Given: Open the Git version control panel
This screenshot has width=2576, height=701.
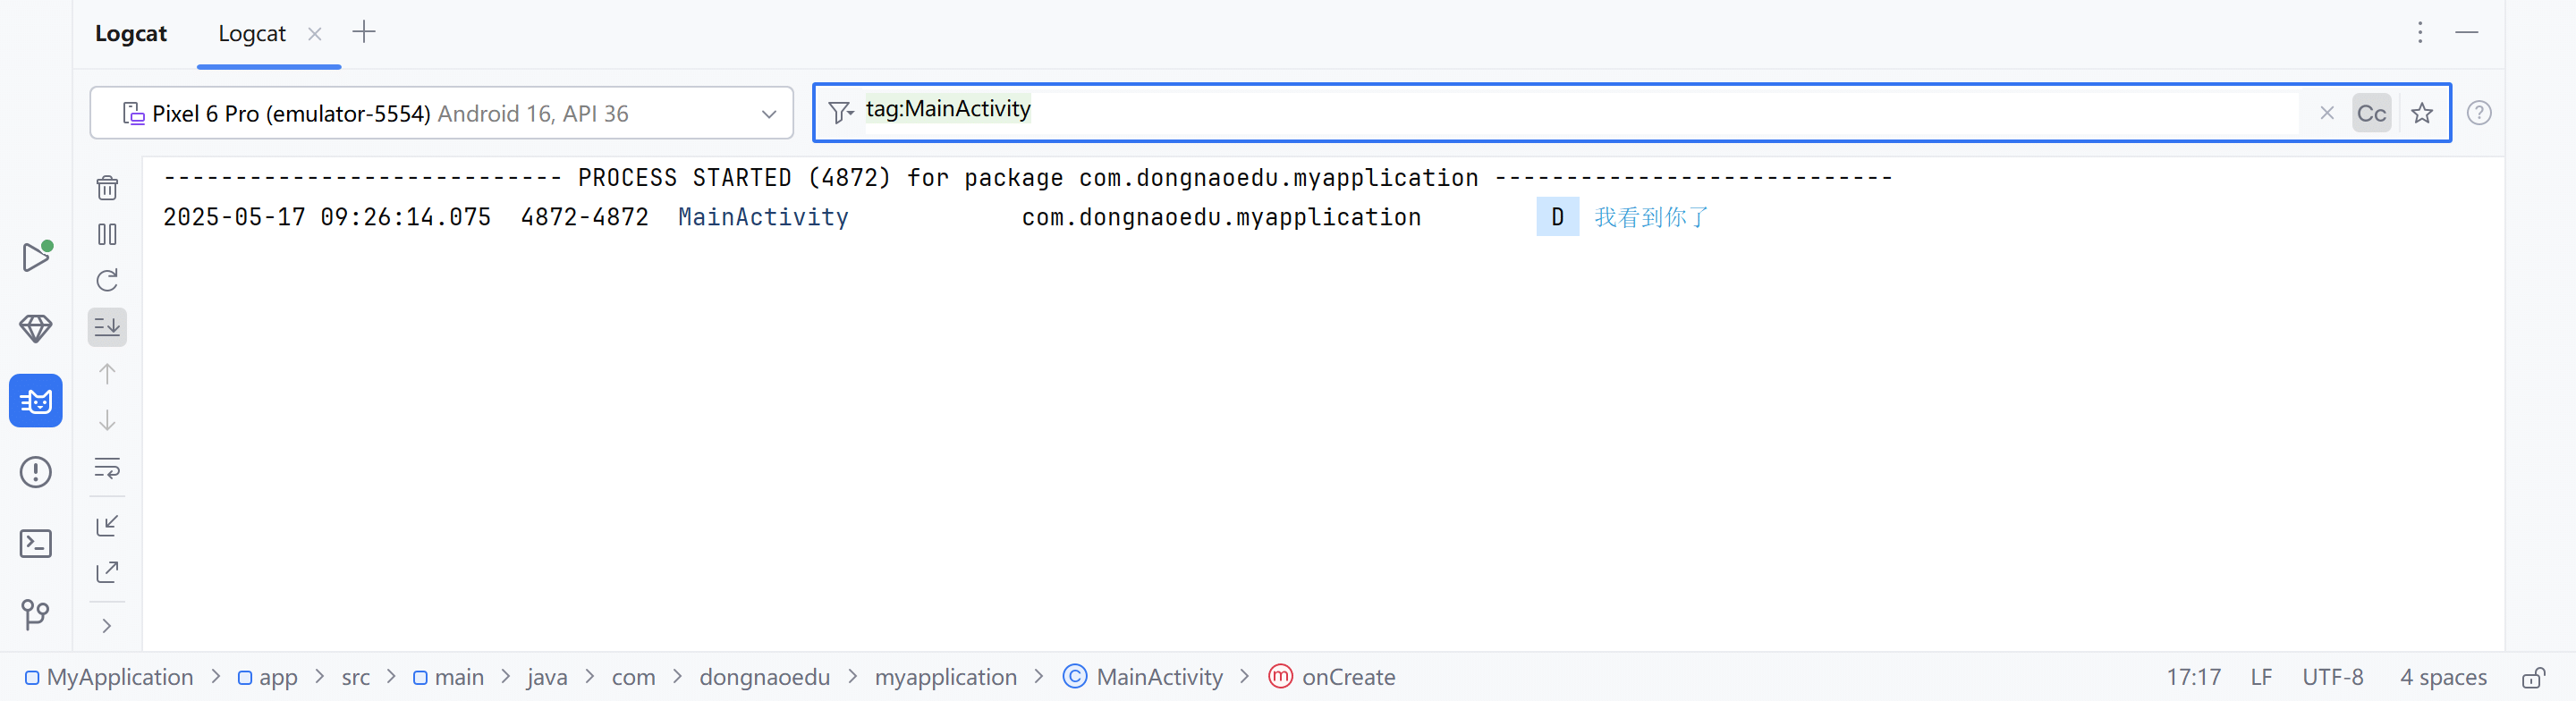Looking at the screenshot, I should 36,613.
